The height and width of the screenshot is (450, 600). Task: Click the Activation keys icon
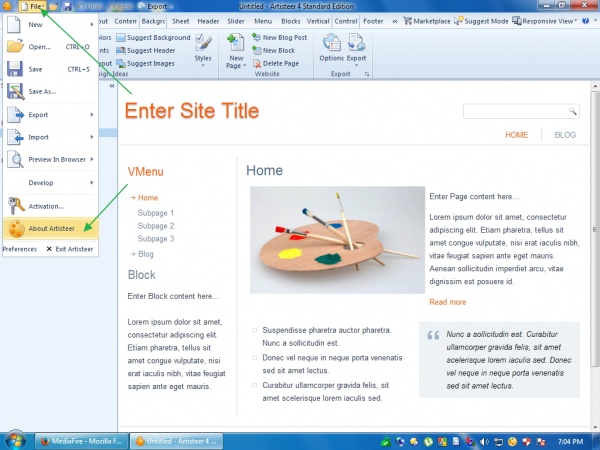tap(16, 206)
